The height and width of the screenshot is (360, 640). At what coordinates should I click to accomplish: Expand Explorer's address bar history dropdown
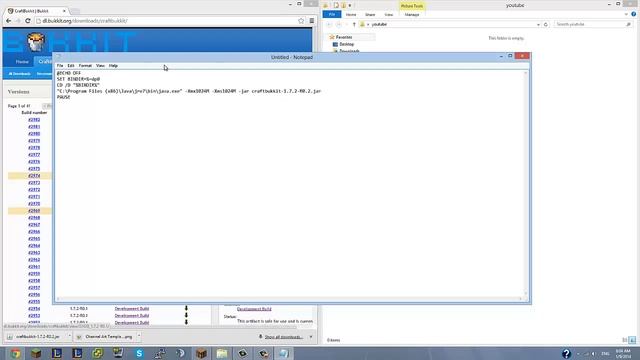pyautogui.click(x=538, y=24)
